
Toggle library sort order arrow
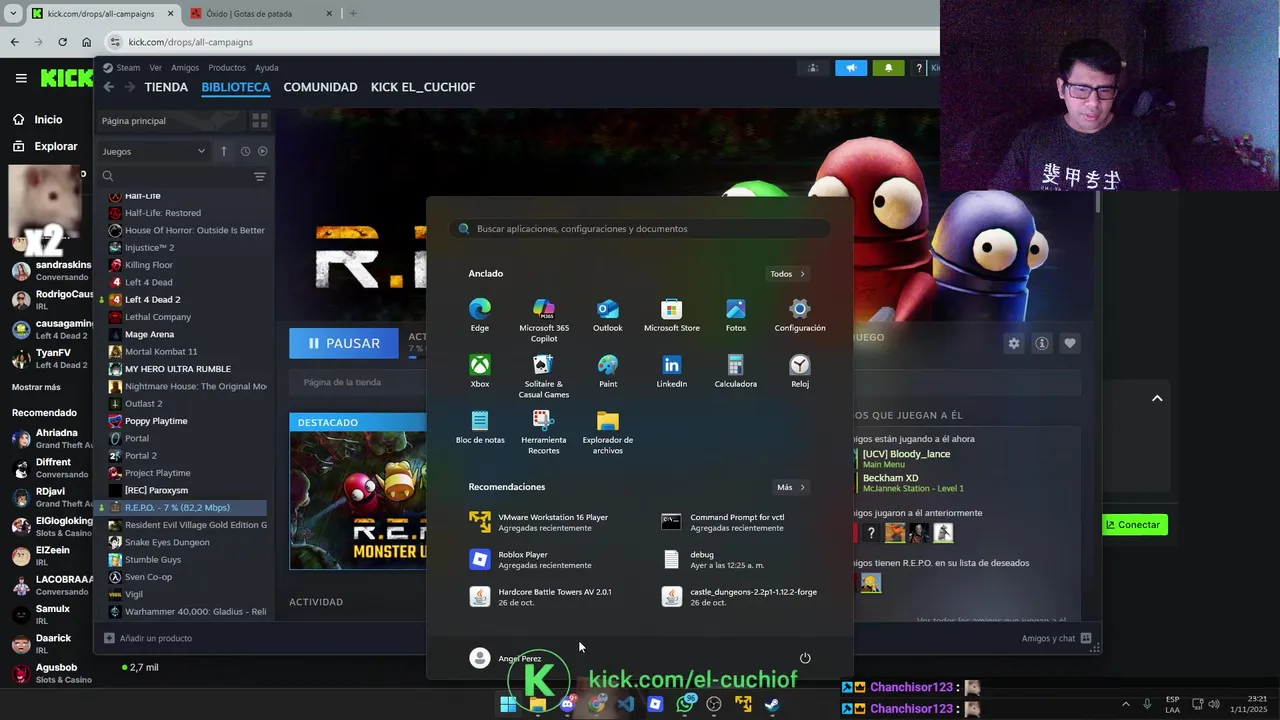pos(223,151)
